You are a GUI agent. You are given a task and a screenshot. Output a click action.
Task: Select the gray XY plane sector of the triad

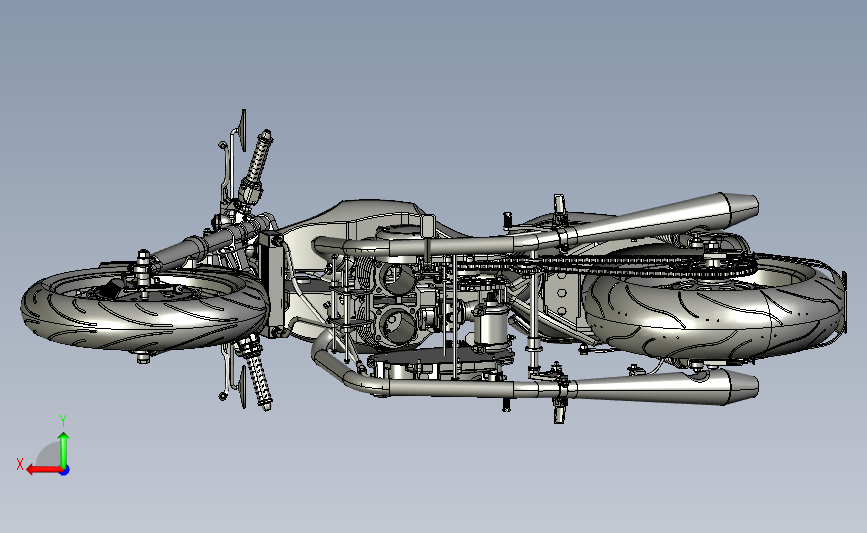pos(48,454)
